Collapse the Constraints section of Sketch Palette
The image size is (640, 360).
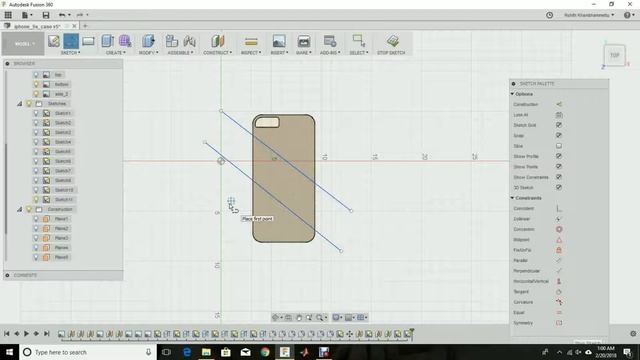tap(512, 198)
